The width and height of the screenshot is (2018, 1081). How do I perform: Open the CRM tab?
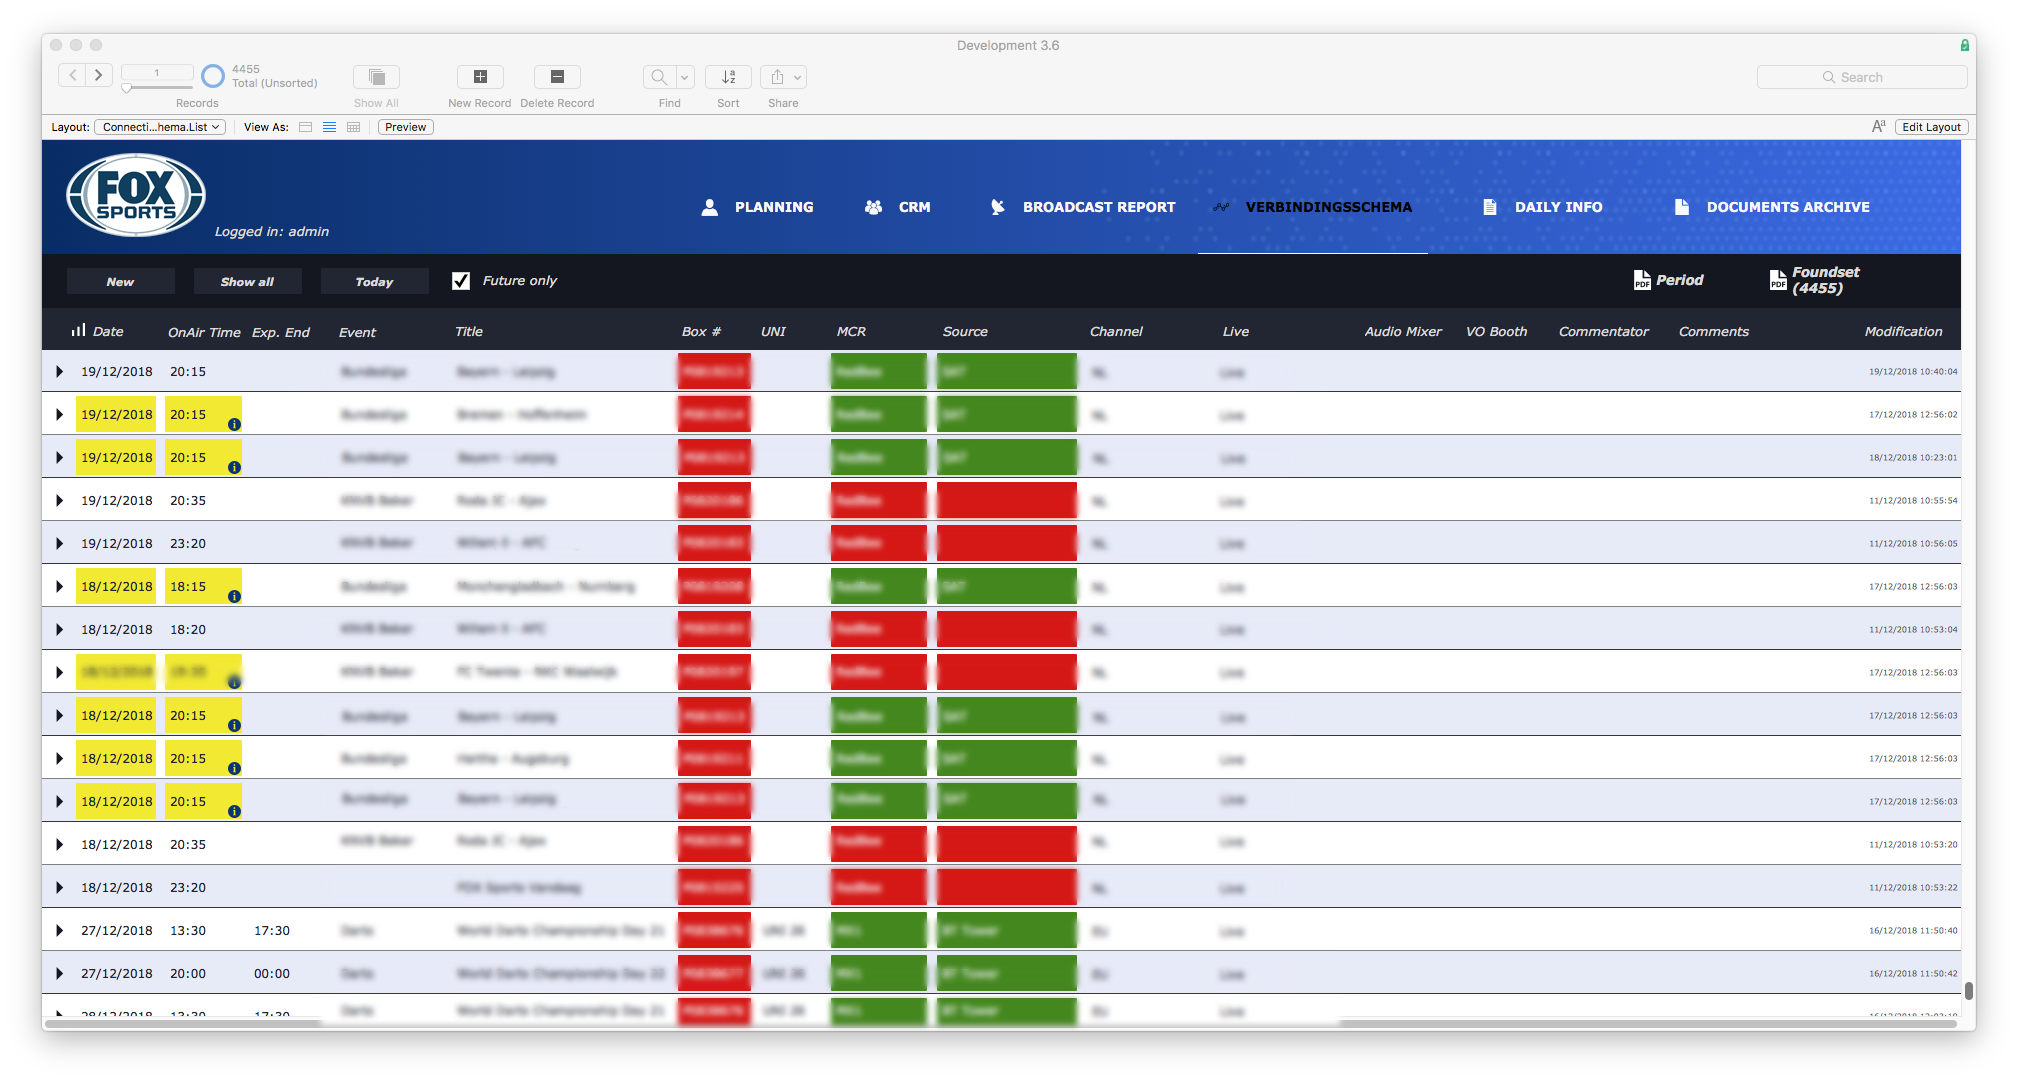coord(897,207)
